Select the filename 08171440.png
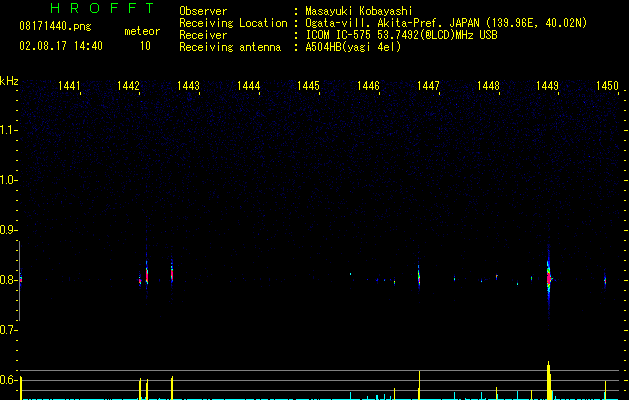This screenshot has width=629, height=400. click(55, 27)
